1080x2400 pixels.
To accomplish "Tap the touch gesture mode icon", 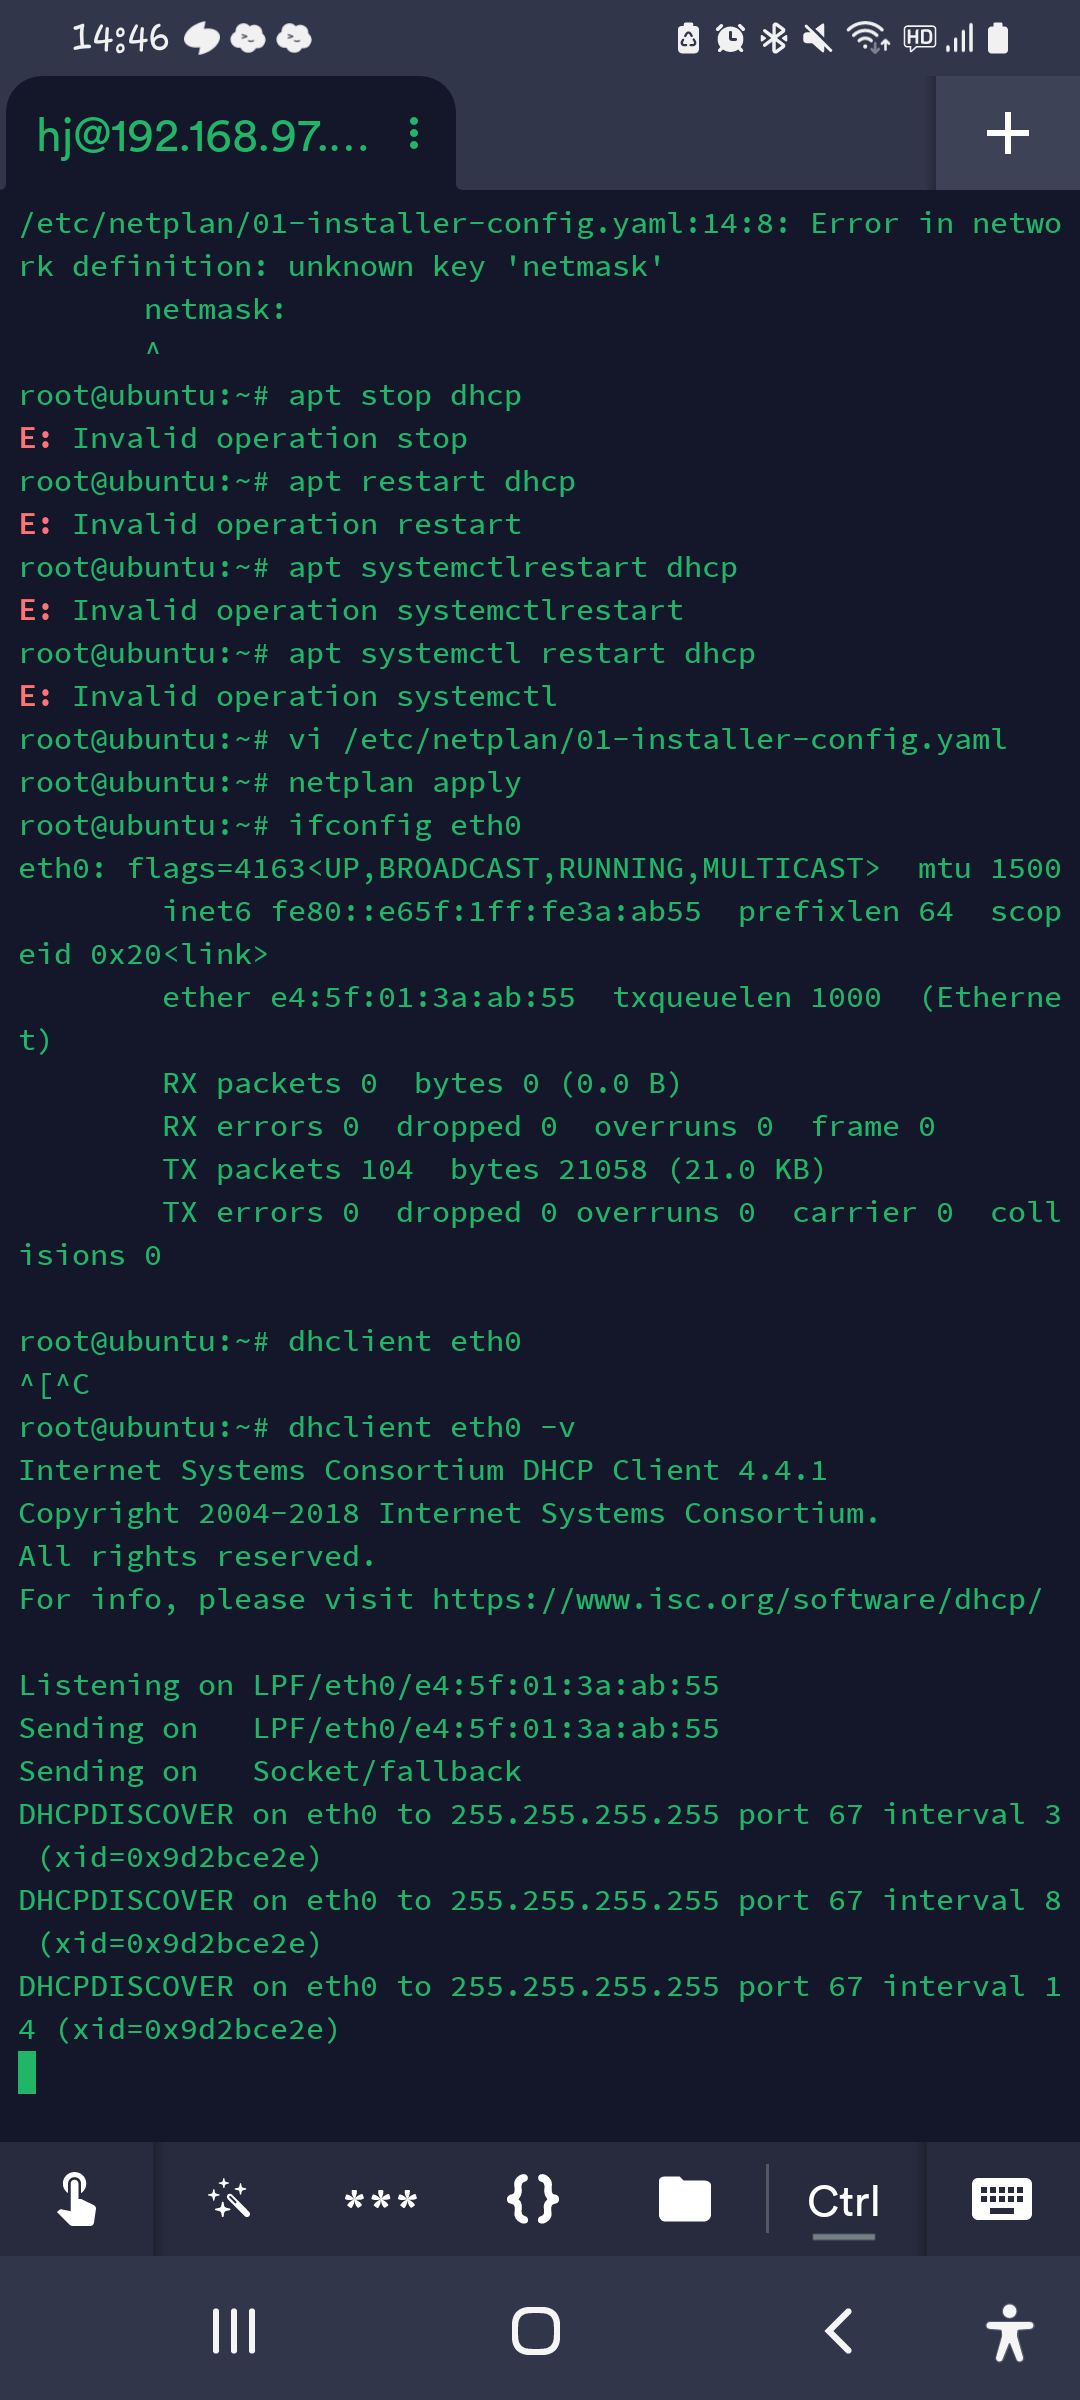I will coord(77,2199).
